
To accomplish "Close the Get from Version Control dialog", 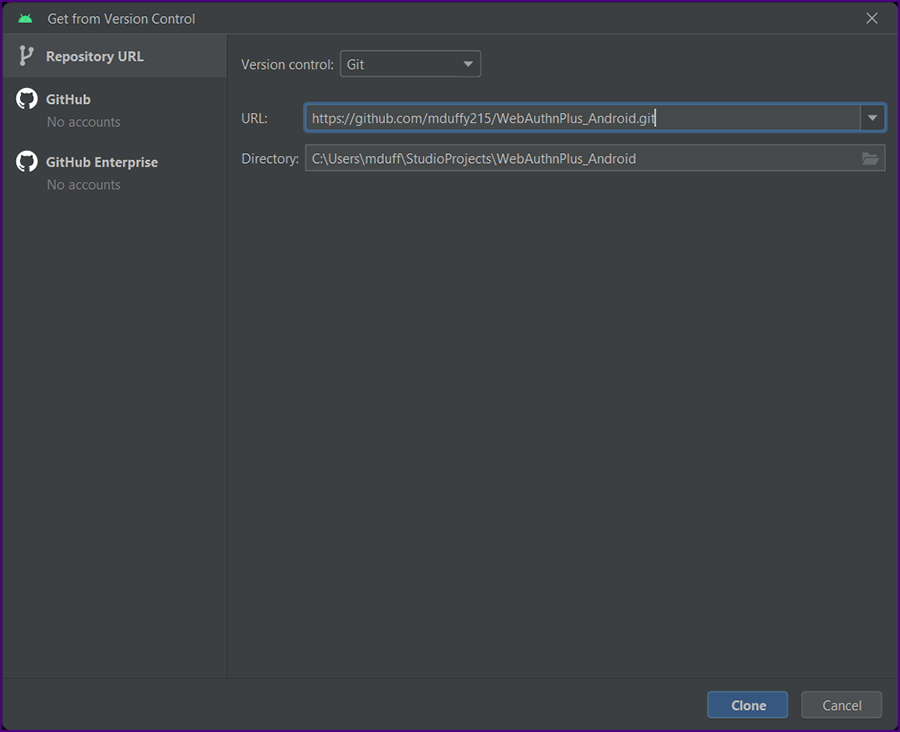I will click(872, 18).
